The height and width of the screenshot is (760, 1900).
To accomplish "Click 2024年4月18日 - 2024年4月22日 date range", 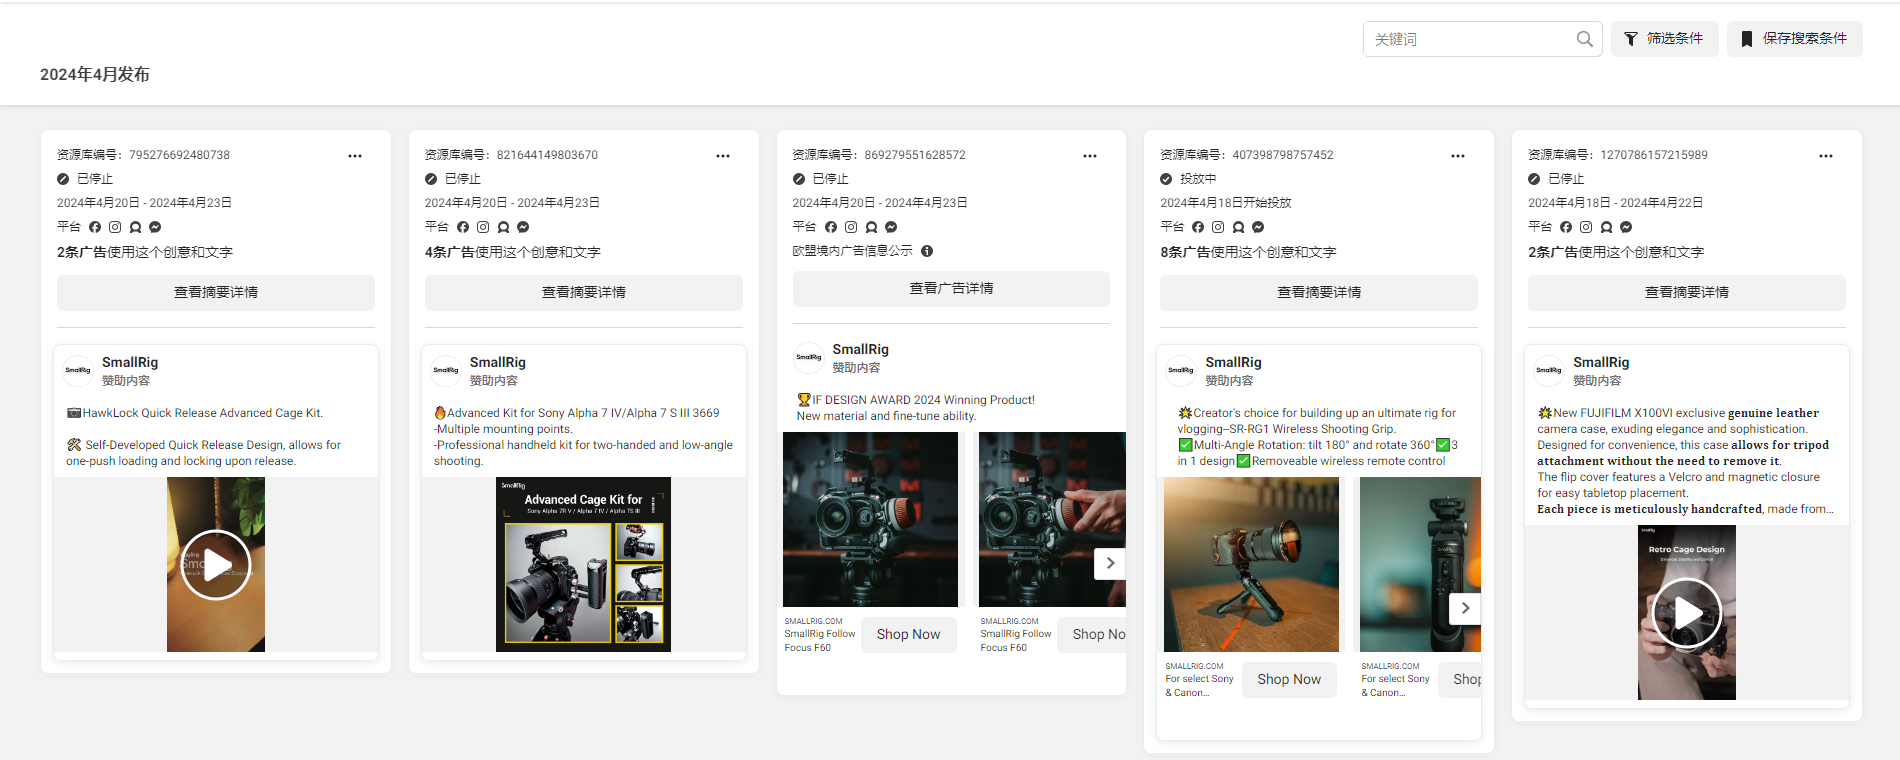I will pos(1615,203).
